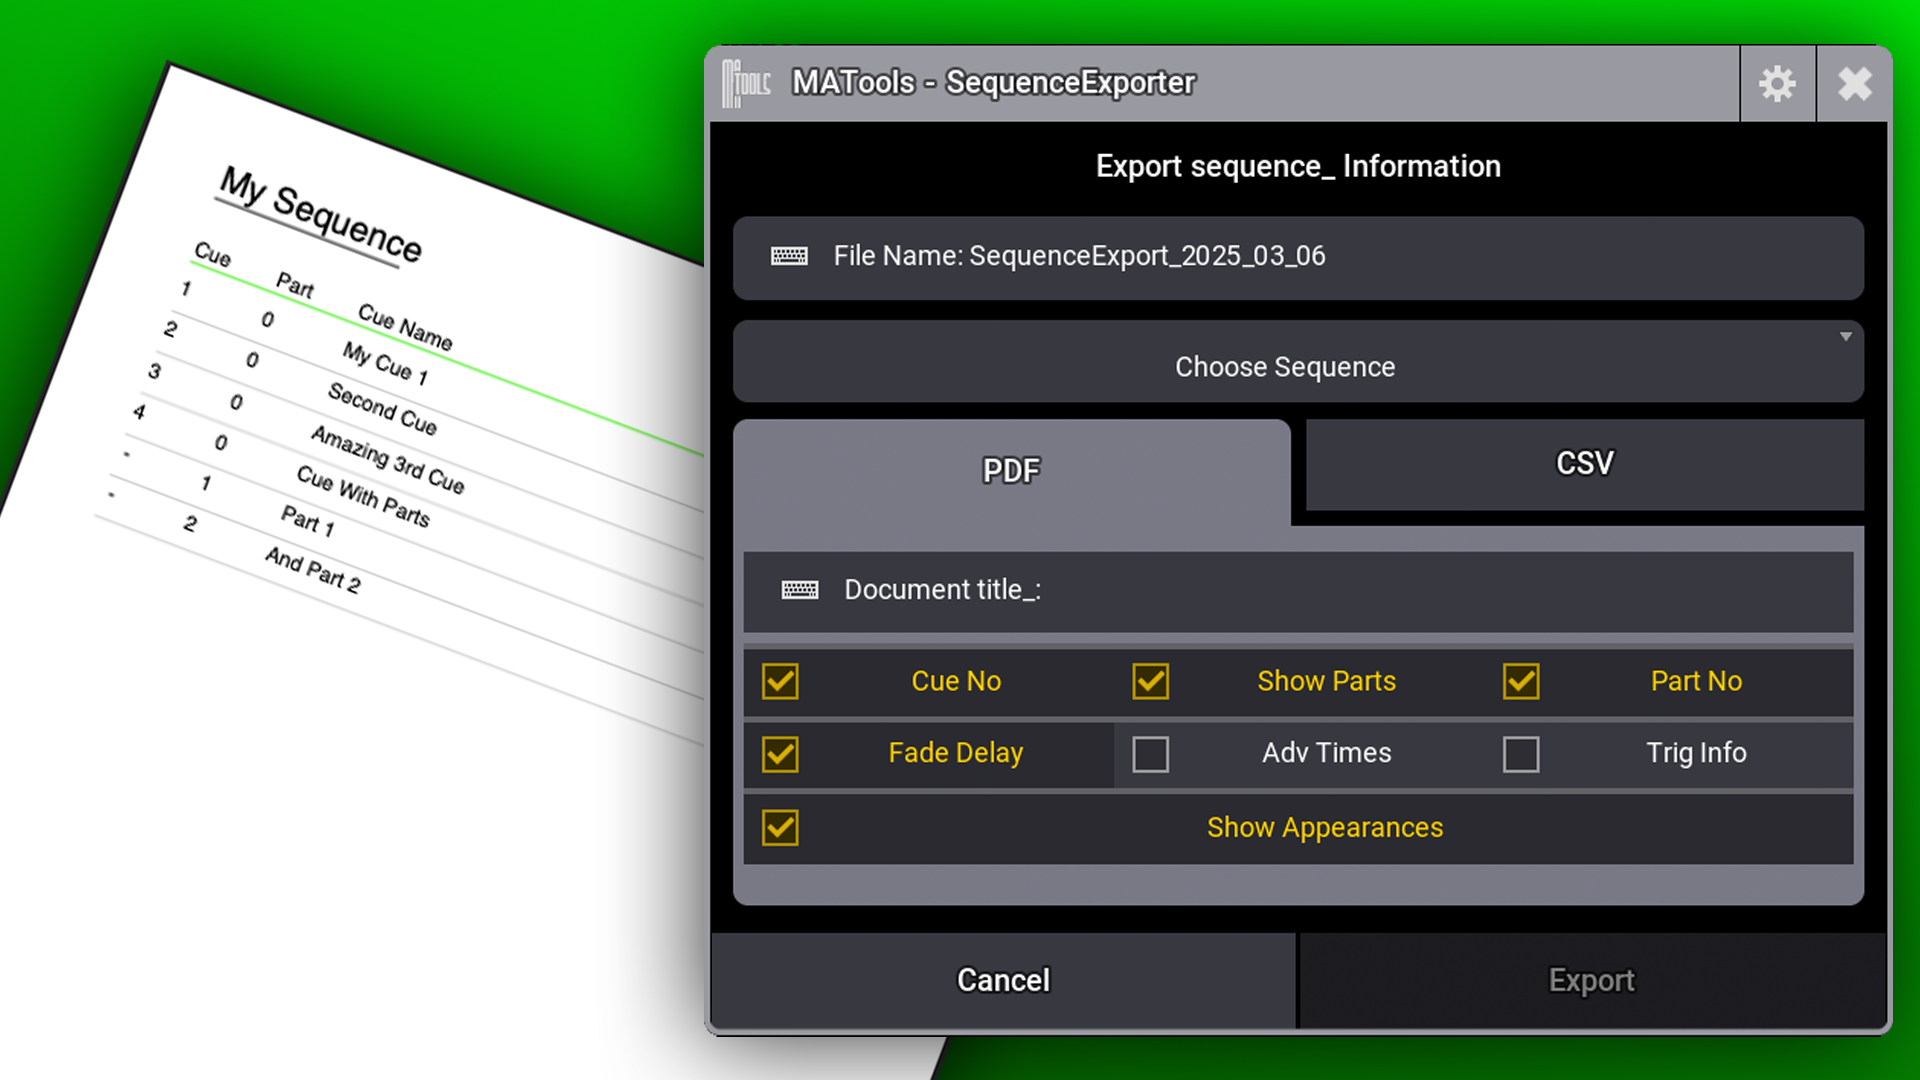Click the MATools logo icon
The height and width of the screenshot is (1080, 1920).
746,83
